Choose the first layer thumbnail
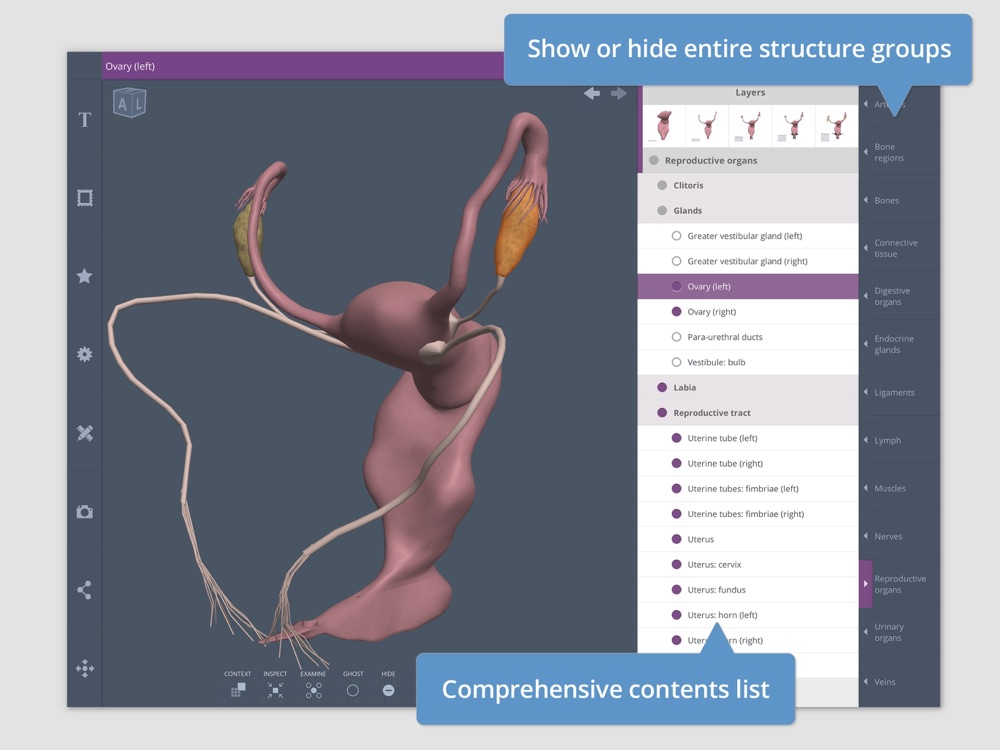This screenshot has width=1000, height=750. (664, 126)
